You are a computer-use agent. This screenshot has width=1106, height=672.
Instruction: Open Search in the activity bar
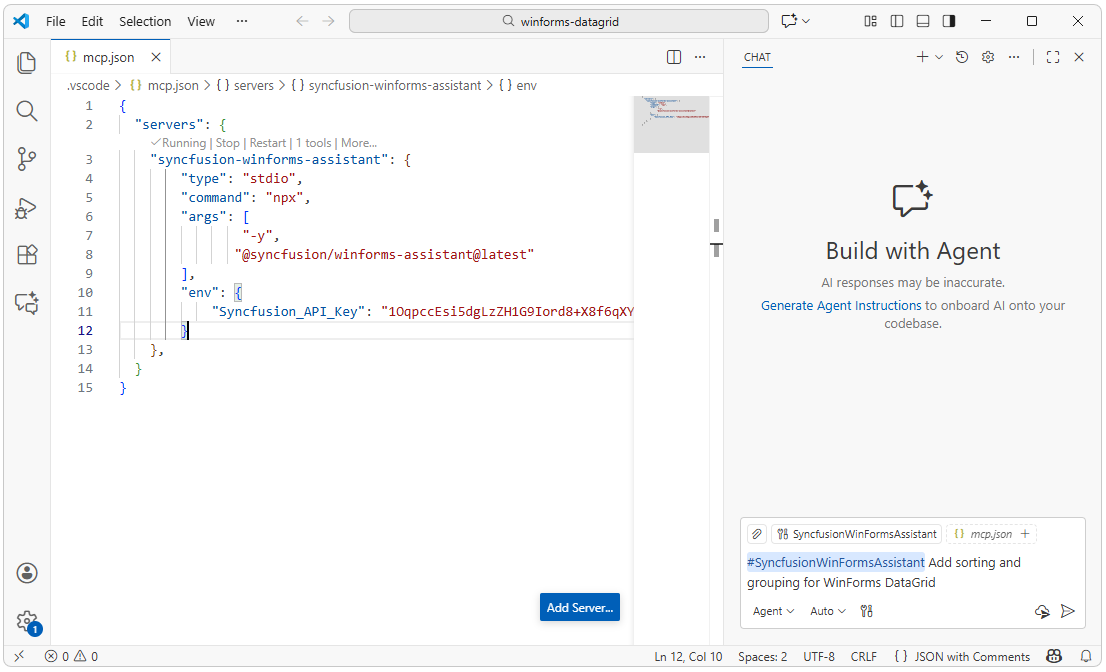26,111
